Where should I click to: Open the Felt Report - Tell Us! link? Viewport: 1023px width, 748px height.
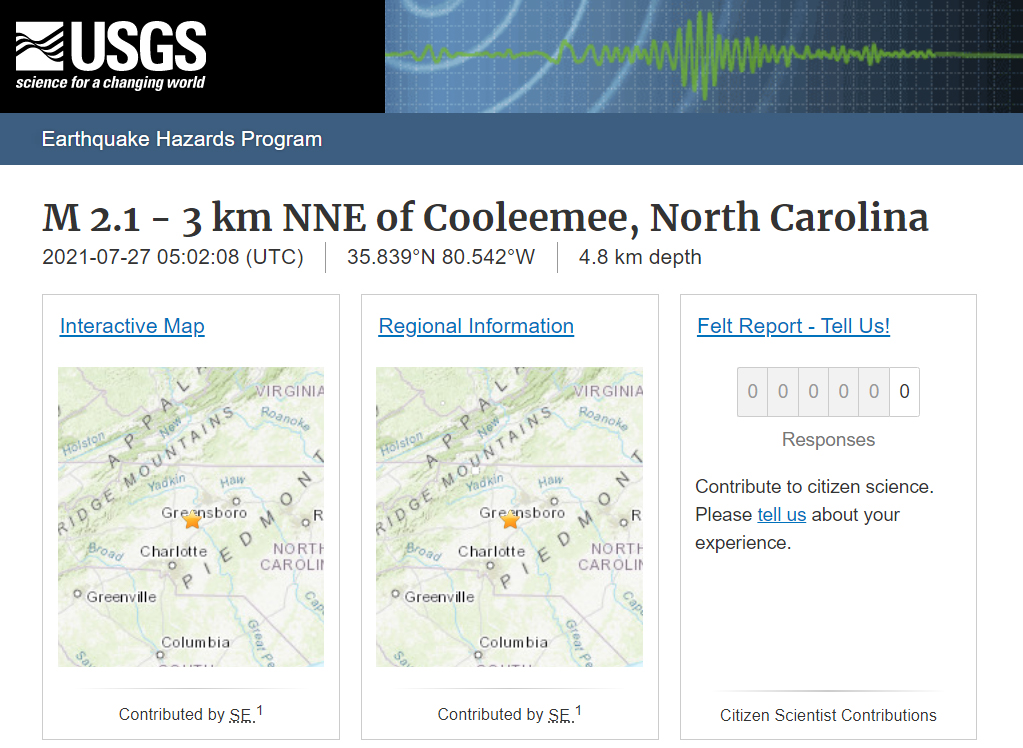793,326
